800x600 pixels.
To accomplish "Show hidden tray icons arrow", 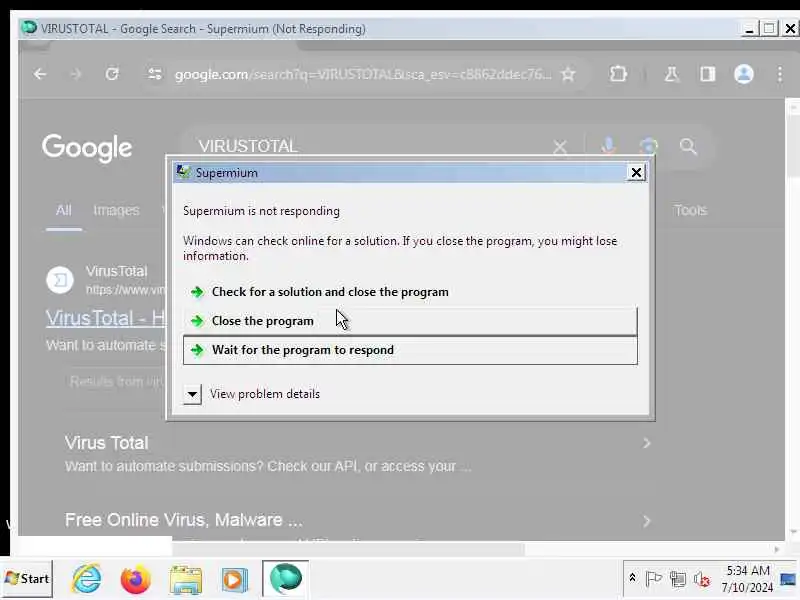I will point(632,578).
